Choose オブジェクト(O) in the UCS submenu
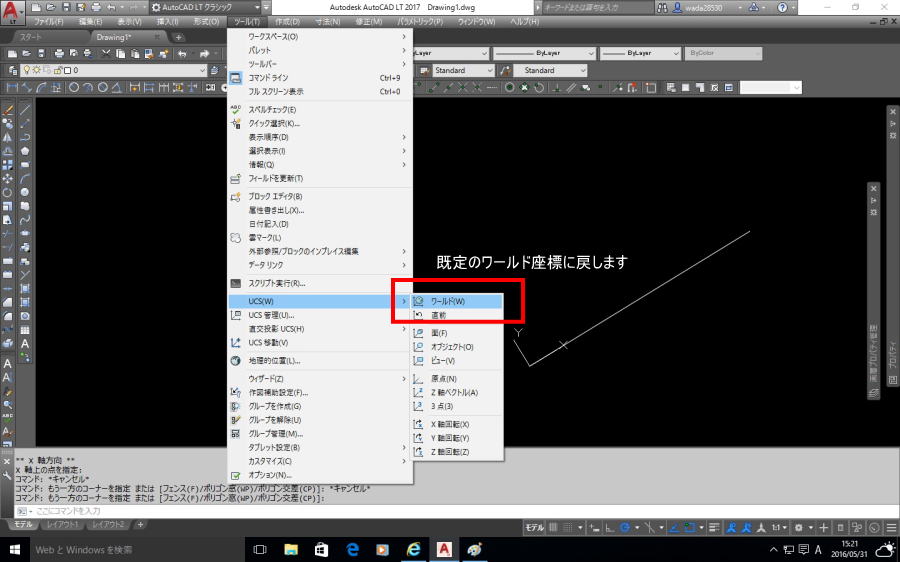Viewport: 900px width, 562px height. coord(457,347)
